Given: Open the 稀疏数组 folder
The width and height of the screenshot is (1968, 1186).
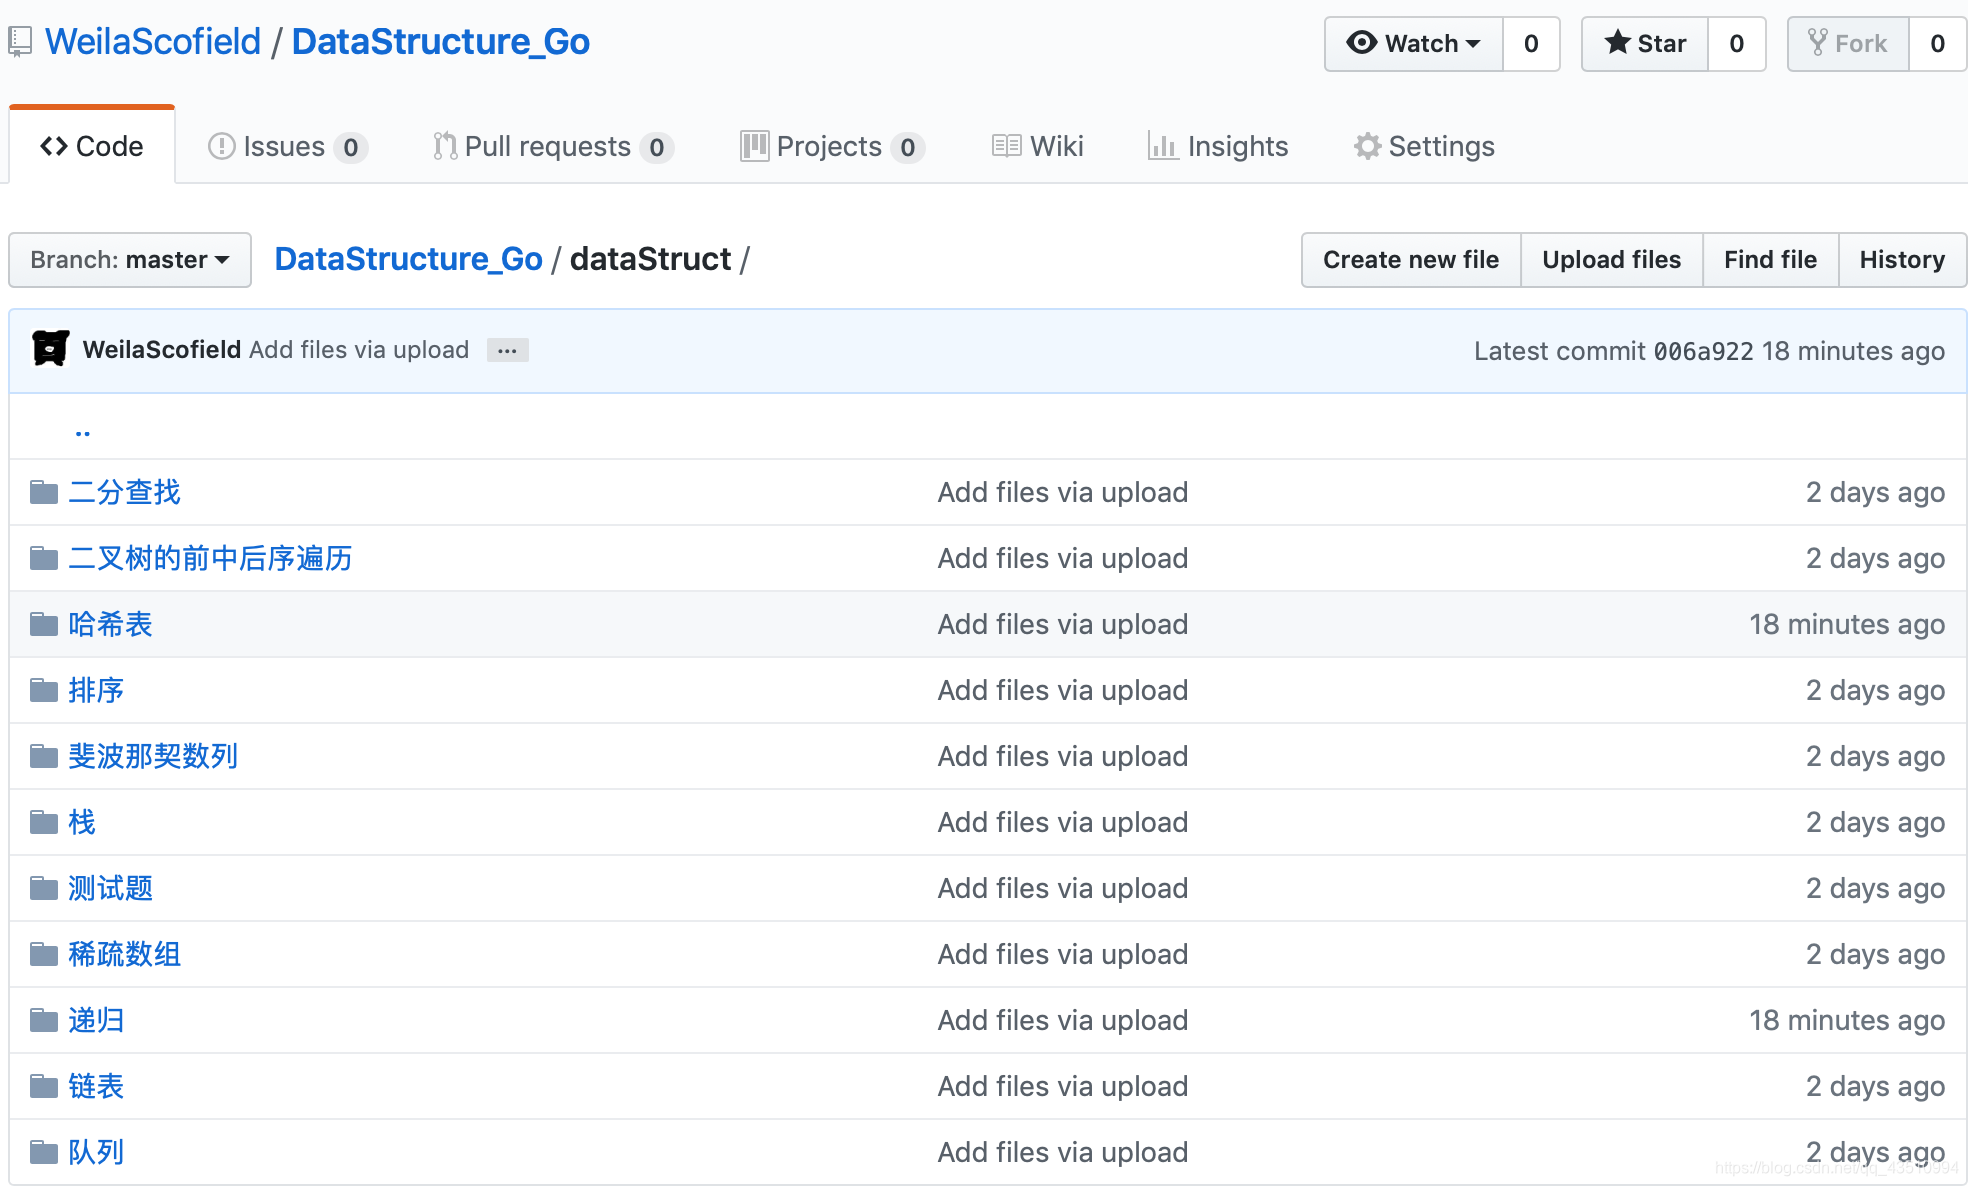Looking at the screenshot, I should tap(125, 954).
